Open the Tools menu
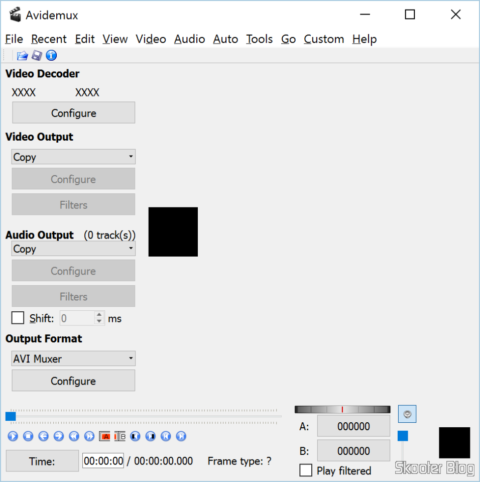 (259, 39)
